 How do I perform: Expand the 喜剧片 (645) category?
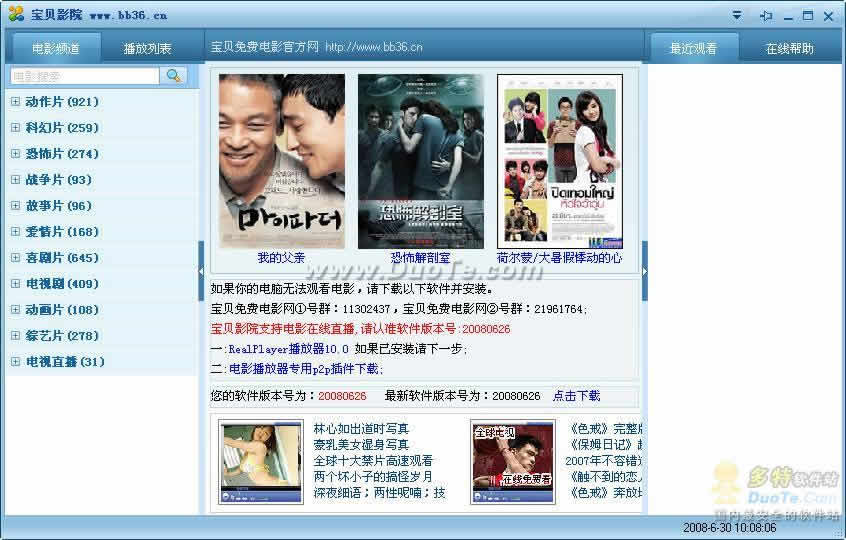click(x=15, y=257)
